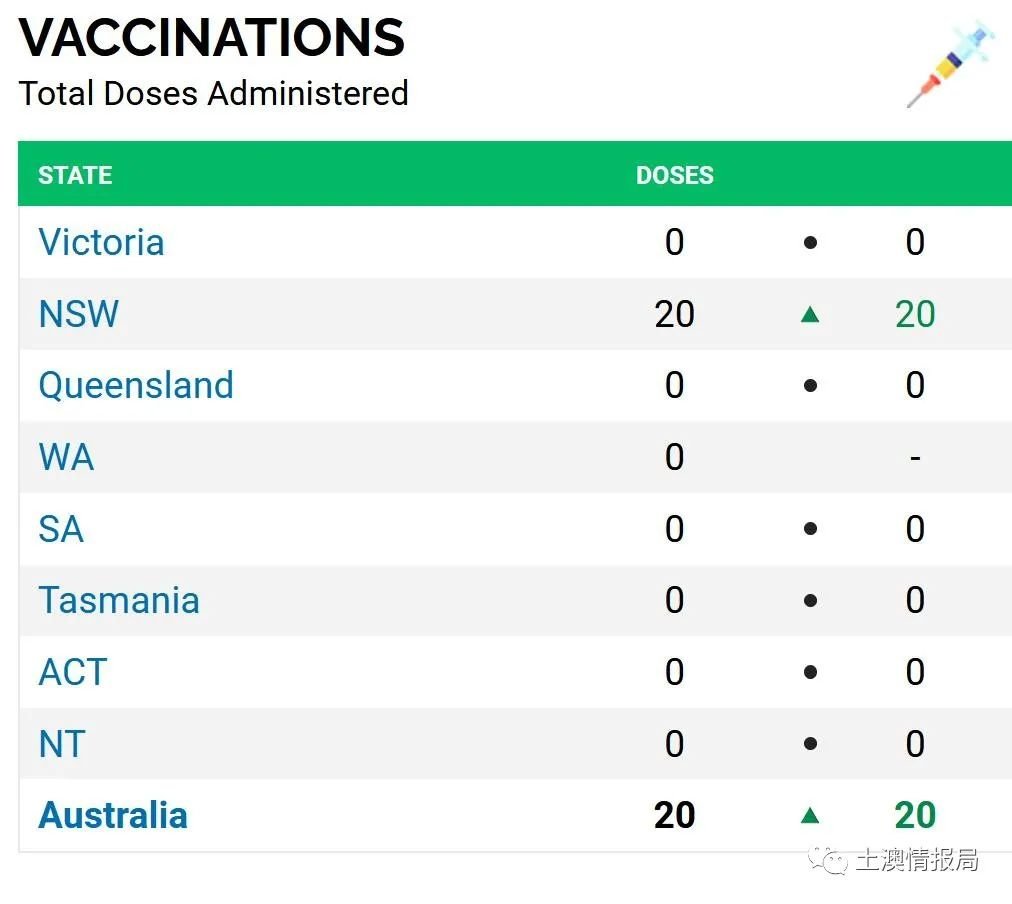1012x904 pixels.
Task: Click the NT no-change dot indicator
Action: [811, 744]
